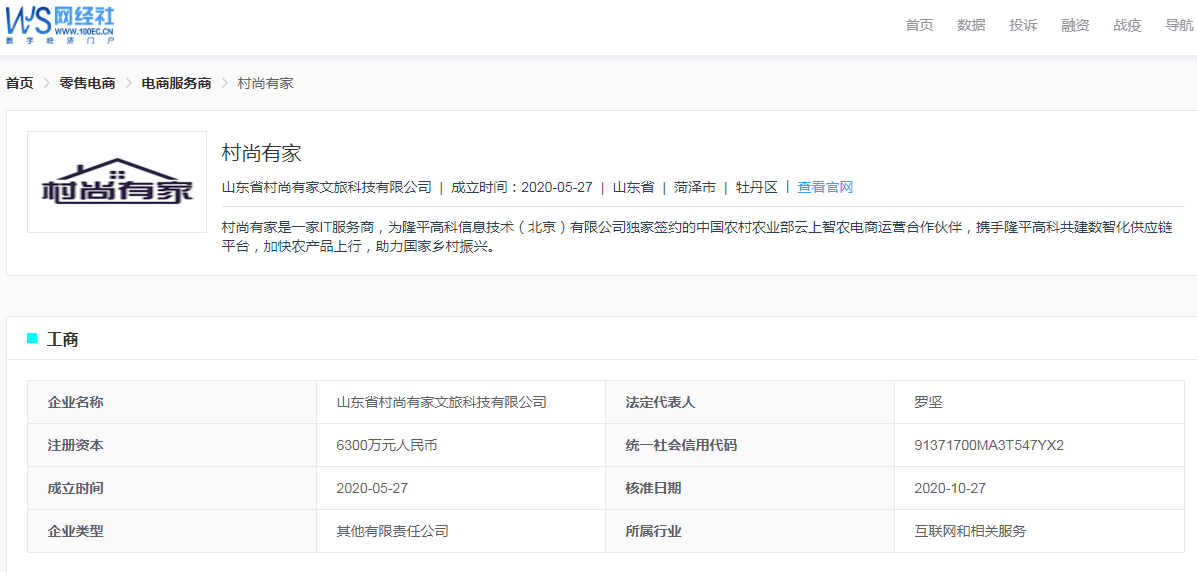Viewport: 1197px width, 572px height.
Task: Open the 查看官网 link
Action: 825,187
